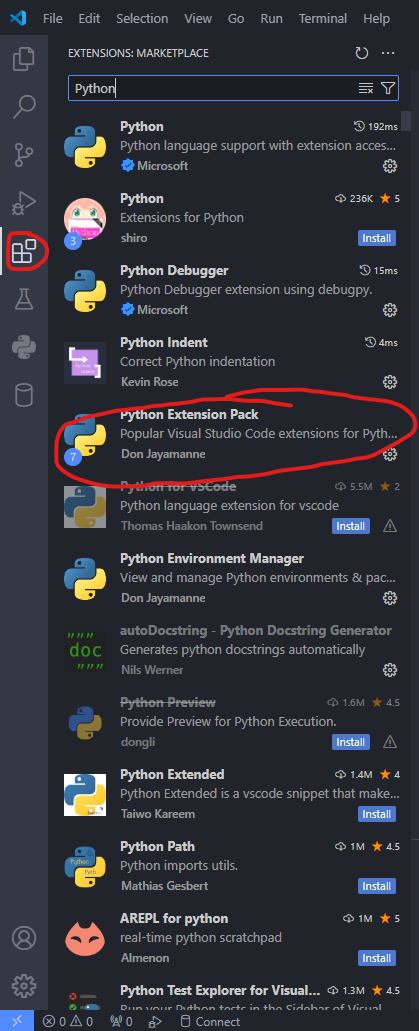Install AREPL for python extension

coord(377,958)
